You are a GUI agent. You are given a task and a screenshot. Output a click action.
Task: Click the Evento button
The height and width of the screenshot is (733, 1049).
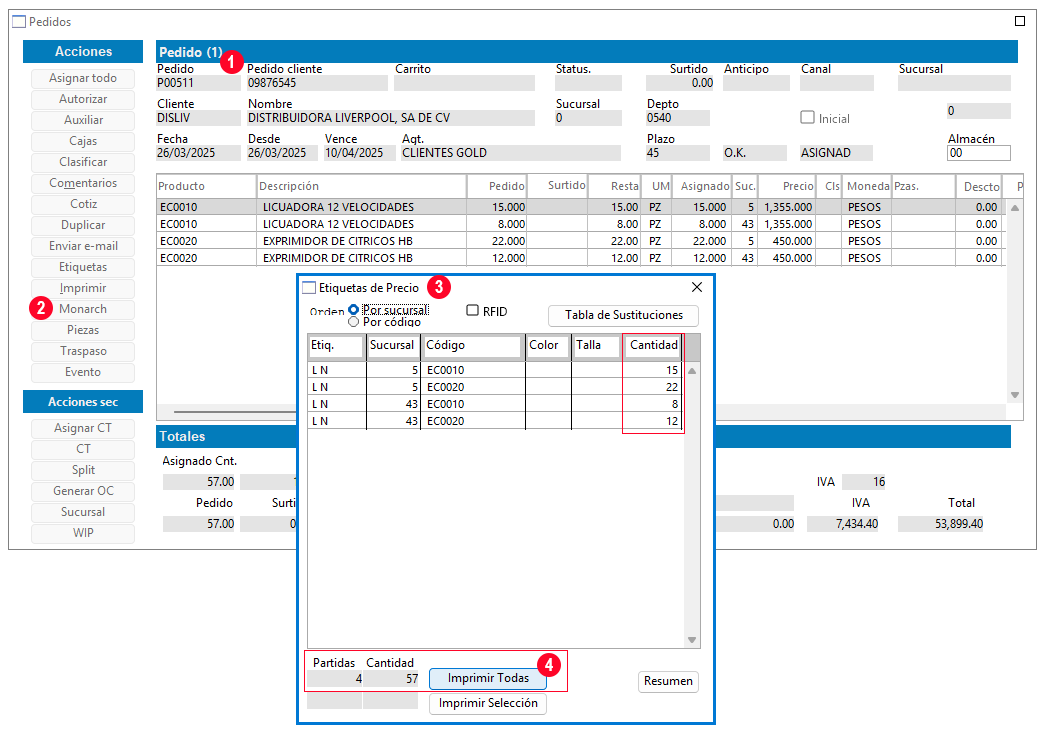click(x=83, y=372)
